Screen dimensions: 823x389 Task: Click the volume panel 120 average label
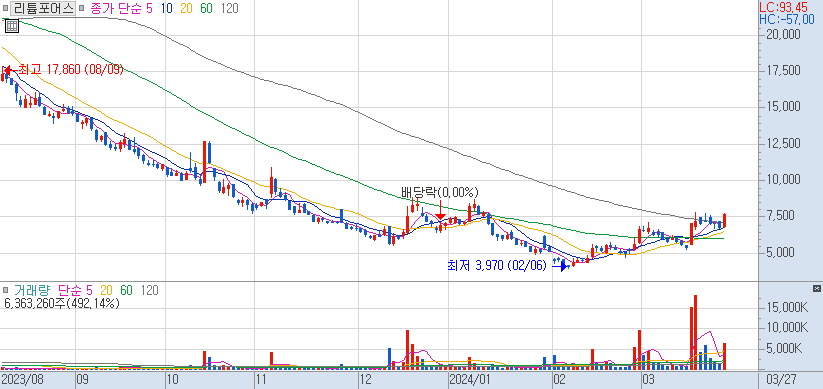[149, 290]
